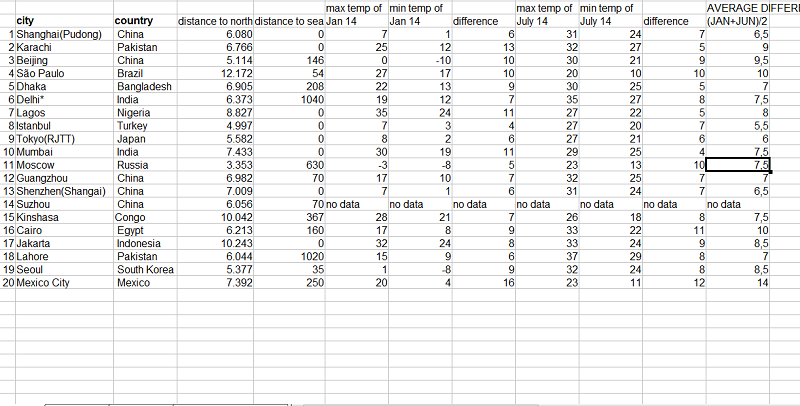Click row number 20 in the first column
The height and width of the screenshot is (406, 800).
(8, 283)
